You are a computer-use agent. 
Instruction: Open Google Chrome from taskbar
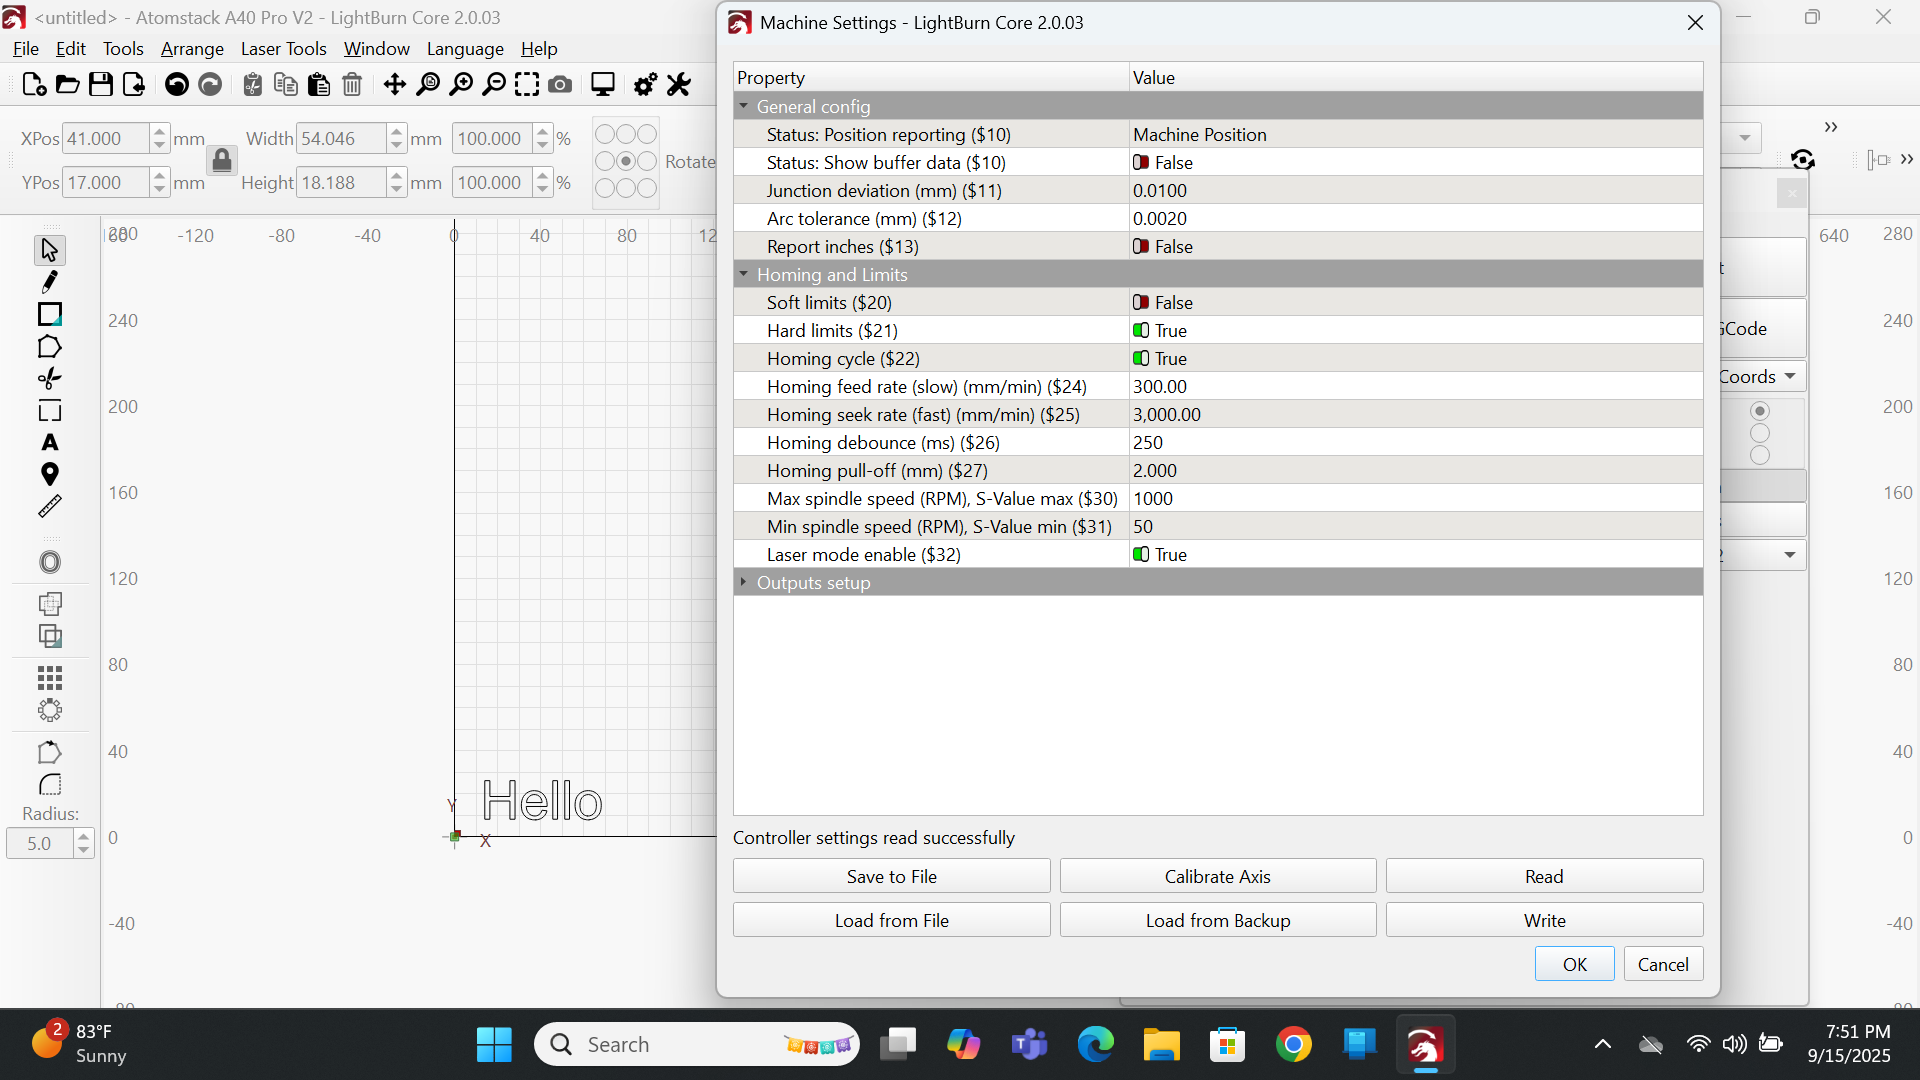1293,1045
